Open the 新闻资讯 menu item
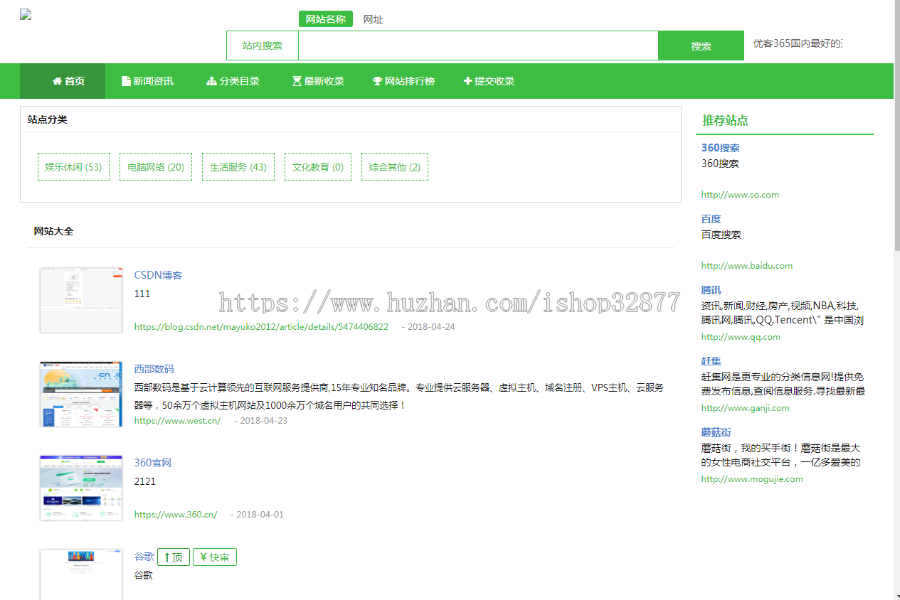The width and height of the screenshot is (900, 600). [x=148, y=81]
